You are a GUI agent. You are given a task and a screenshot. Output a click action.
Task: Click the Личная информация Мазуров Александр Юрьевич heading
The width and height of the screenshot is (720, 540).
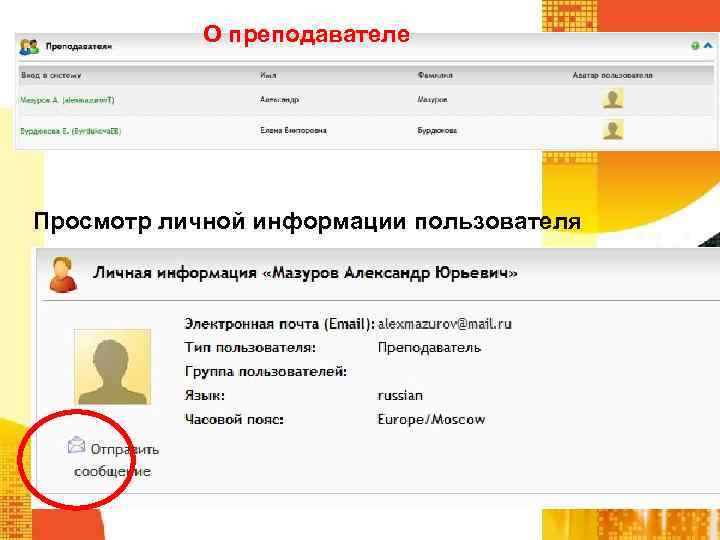tap(305, 273)
